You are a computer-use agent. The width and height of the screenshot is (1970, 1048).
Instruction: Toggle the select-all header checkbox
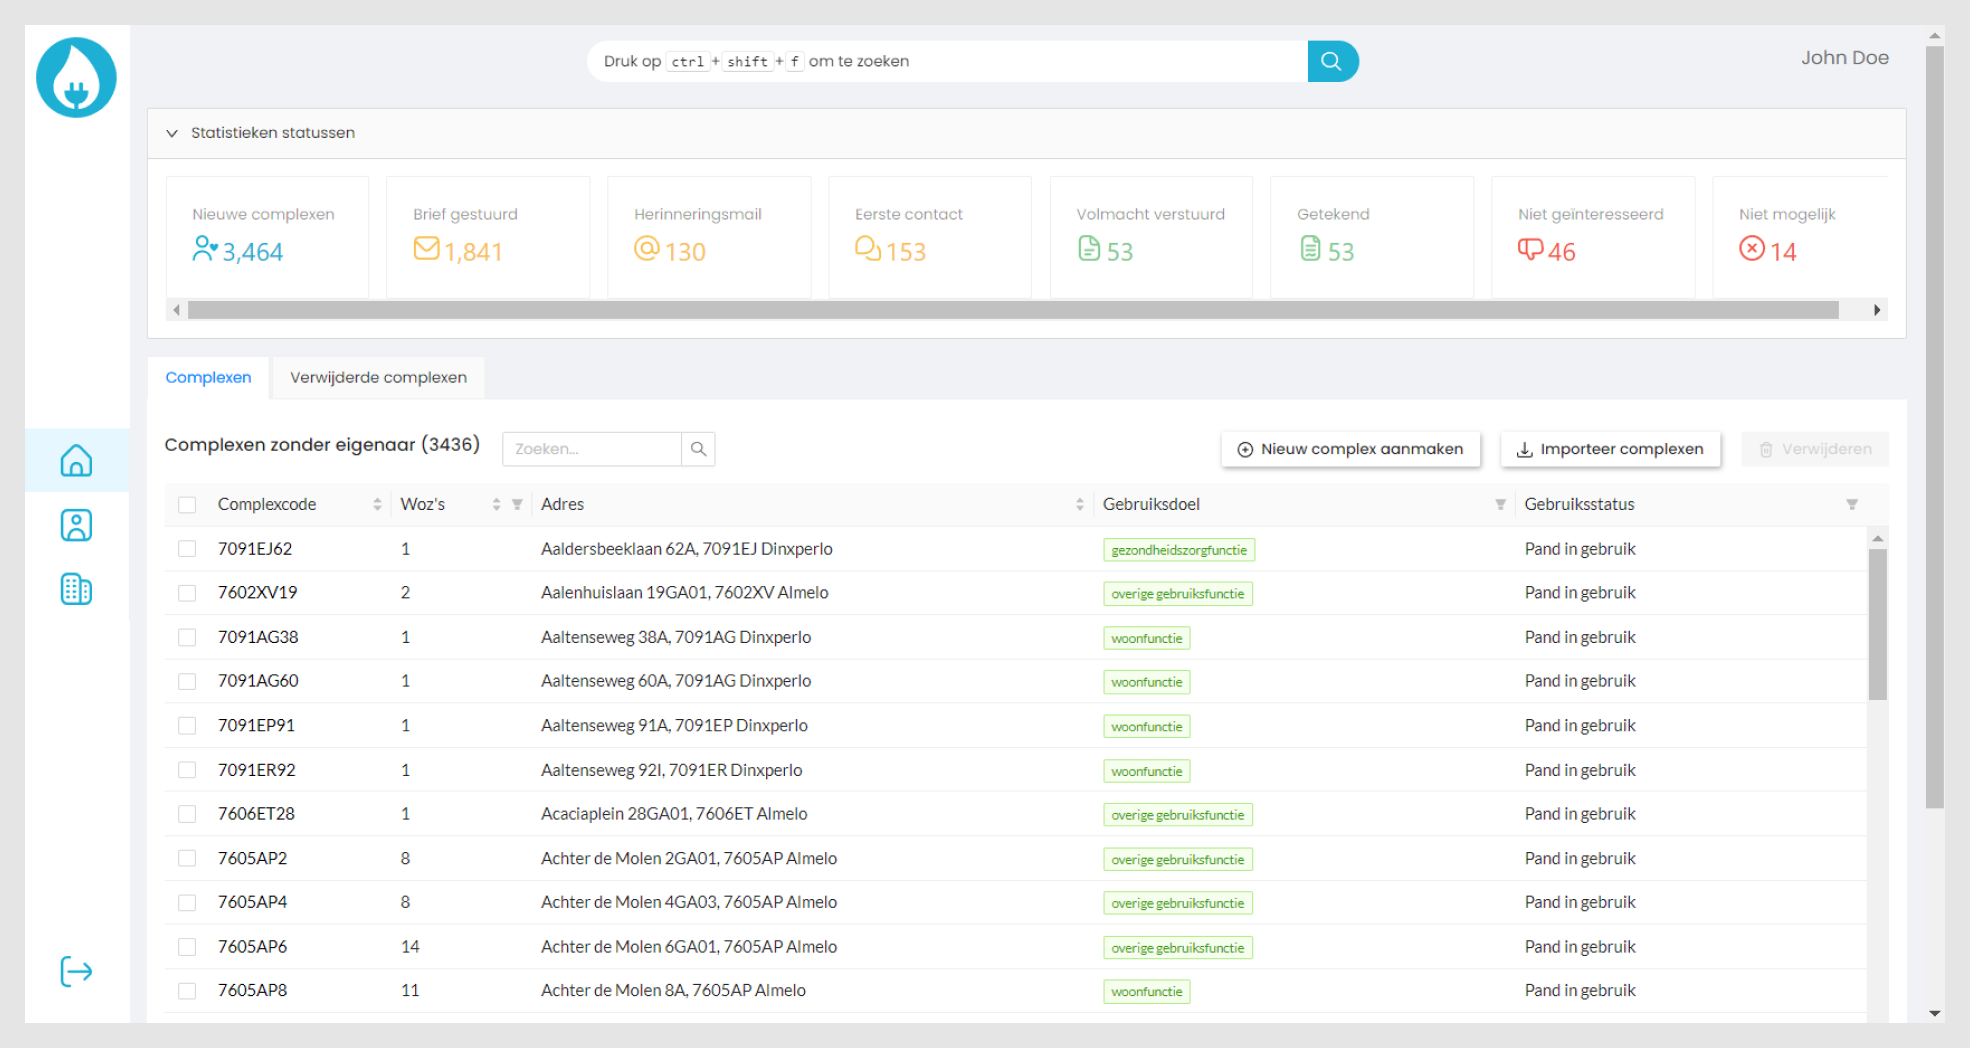[x=187, y=505]
